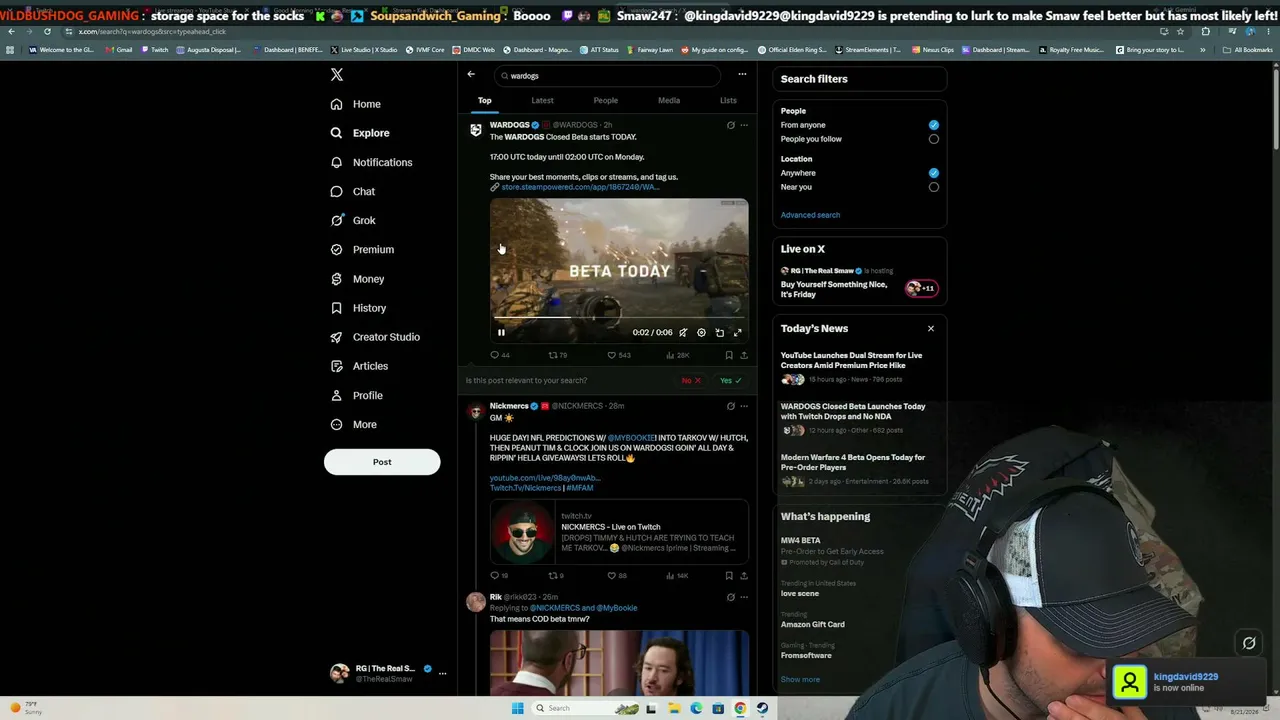Open the Windows Start menu
The width and height of the screenshot is (1280, 720).
517,709
